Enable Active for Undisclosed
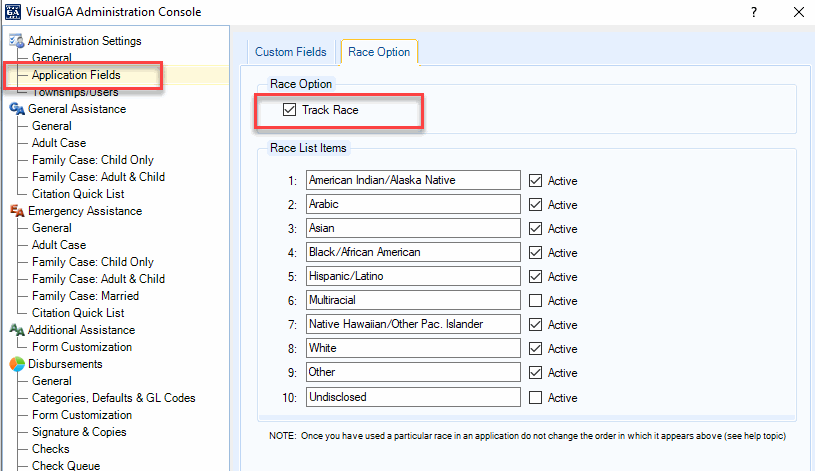 [x=535, y=397]
